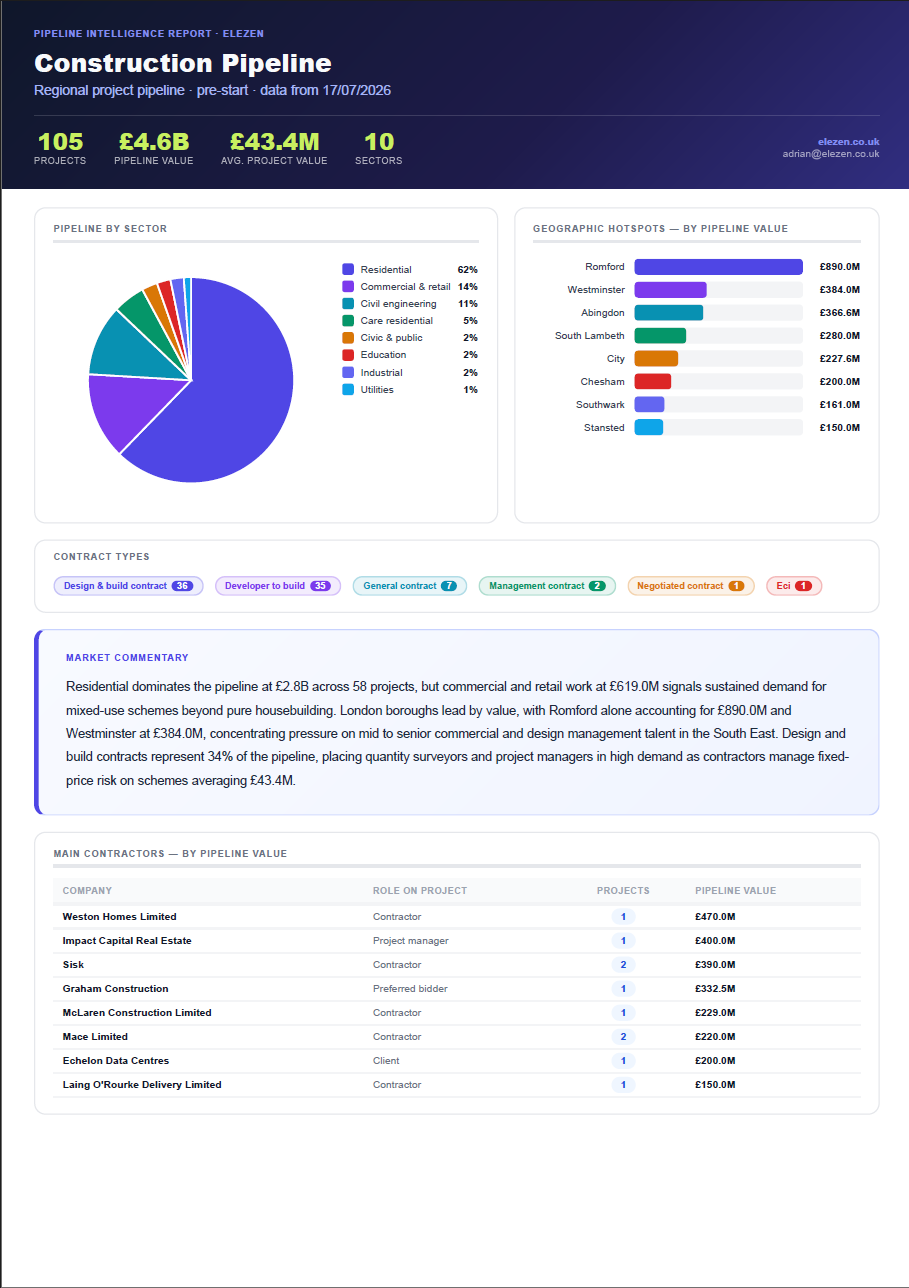Image resolution: width=909 pixels, height=1288 pixels.
Task: Select the Eci contract chip
Action: tap(794, 586)
